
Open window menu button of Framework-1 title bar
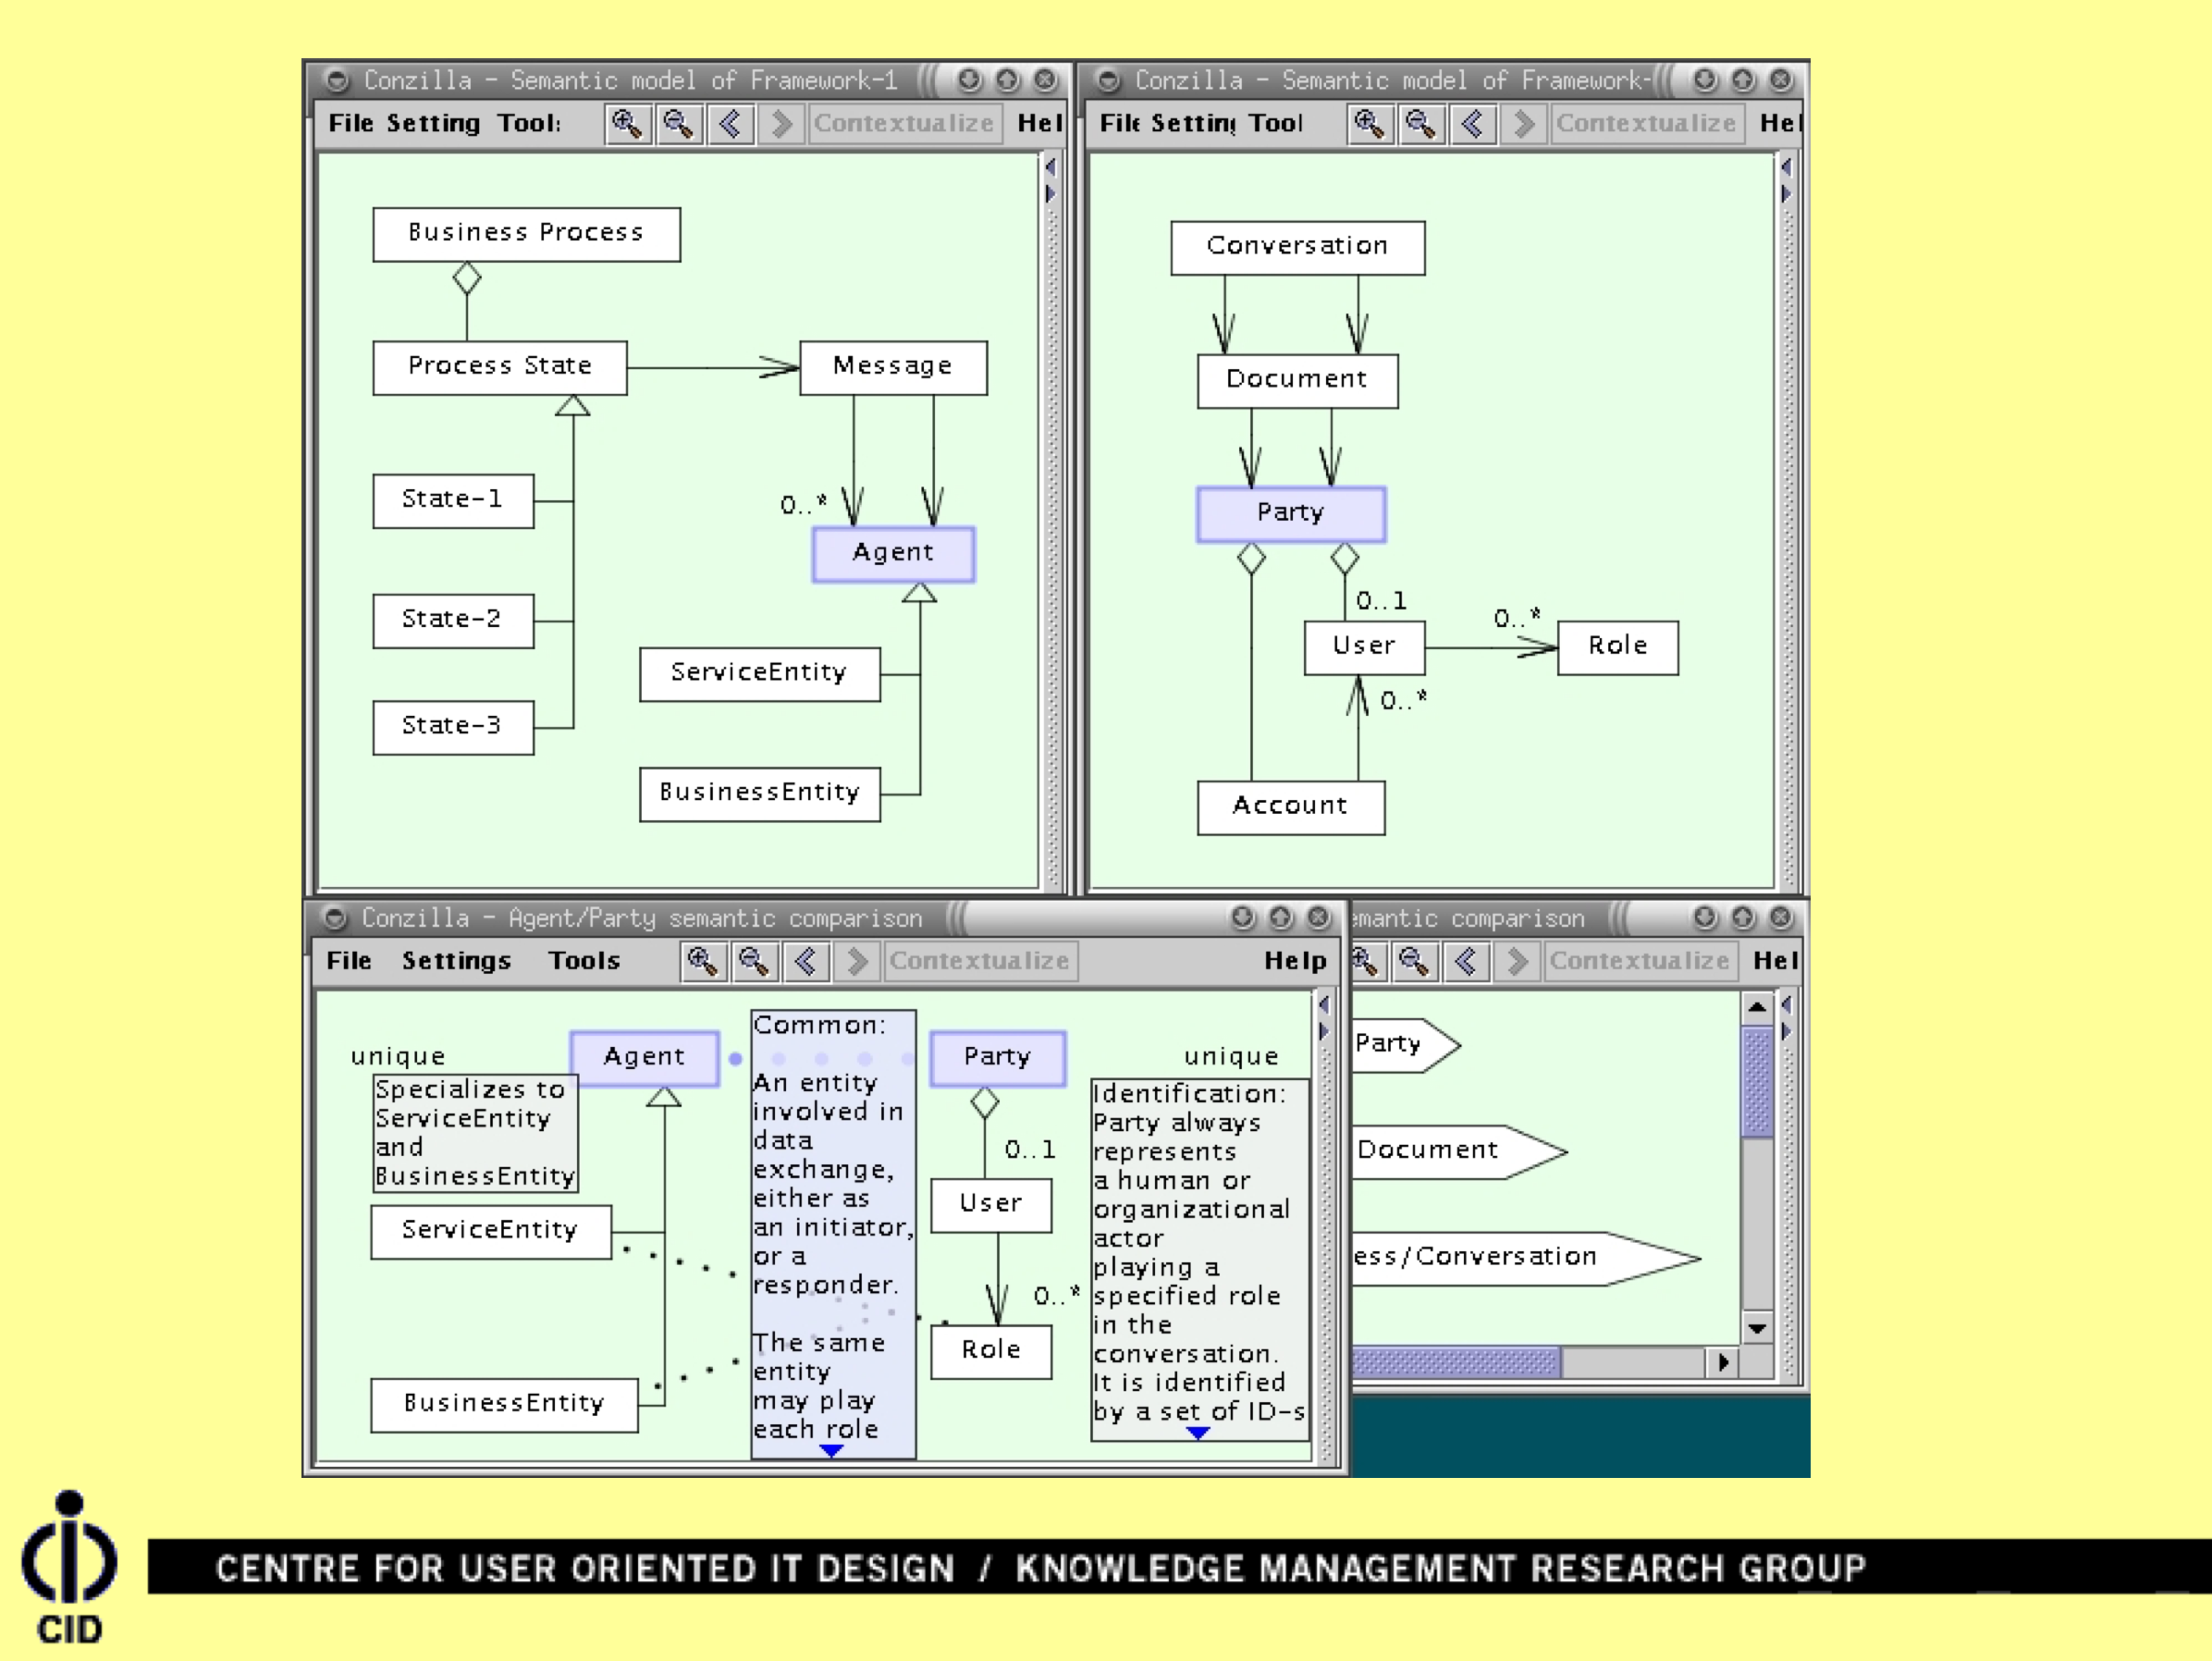pos(337,80)
